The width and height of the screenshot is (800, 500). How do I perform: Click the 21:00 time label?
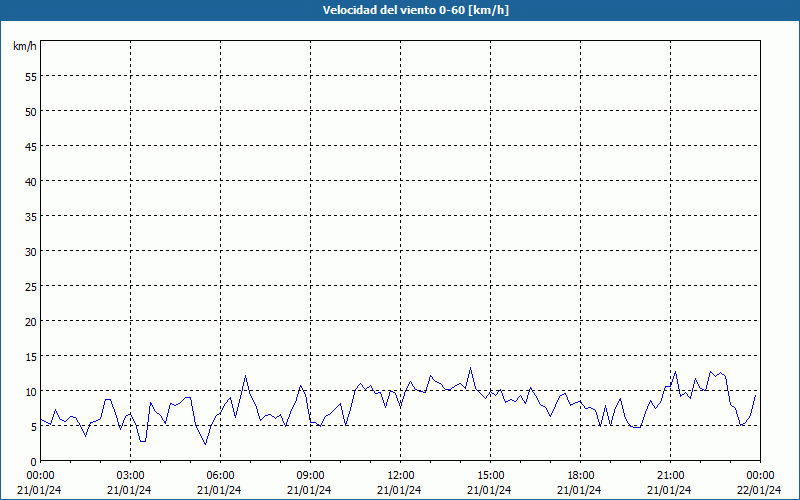coord(670,476)
